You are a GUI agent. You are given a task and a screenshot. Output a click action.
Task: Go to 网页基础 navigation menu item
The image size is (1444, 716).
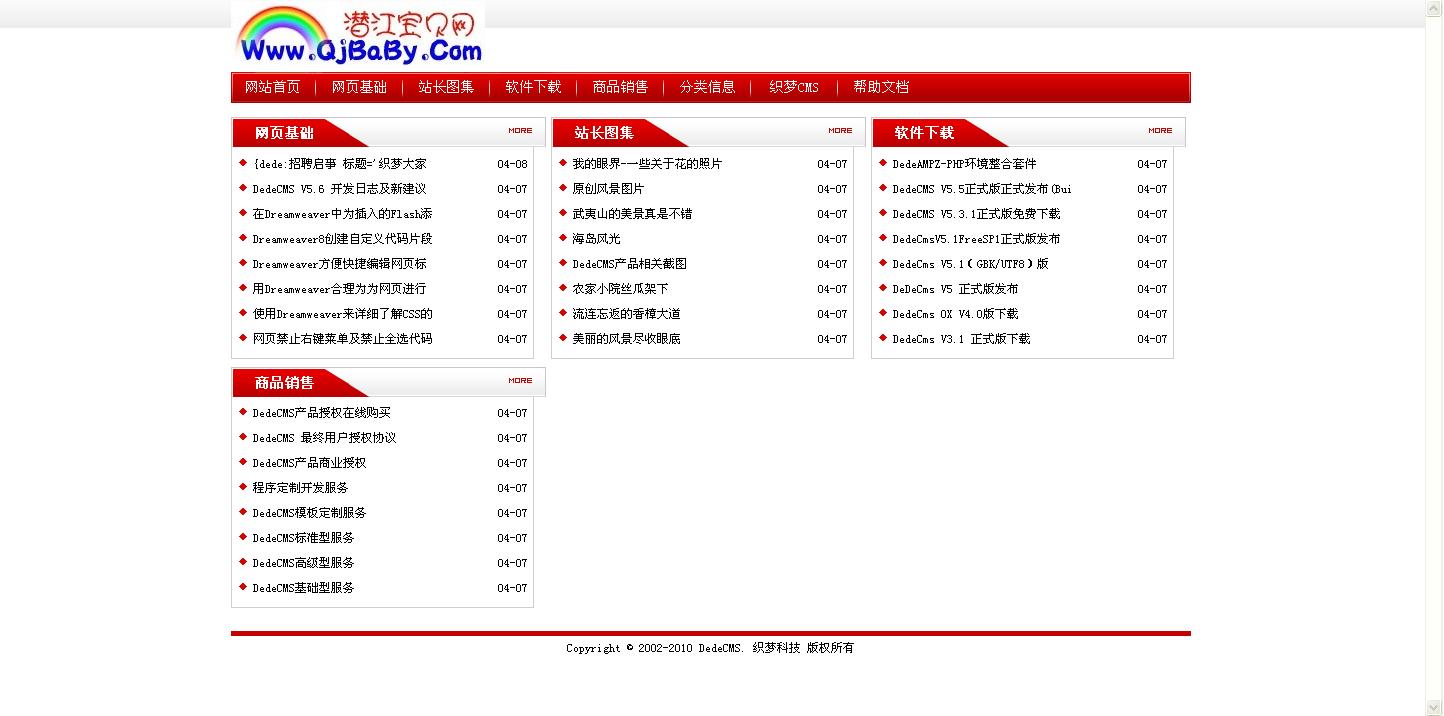pyautogui.click(x=359, y=87)
